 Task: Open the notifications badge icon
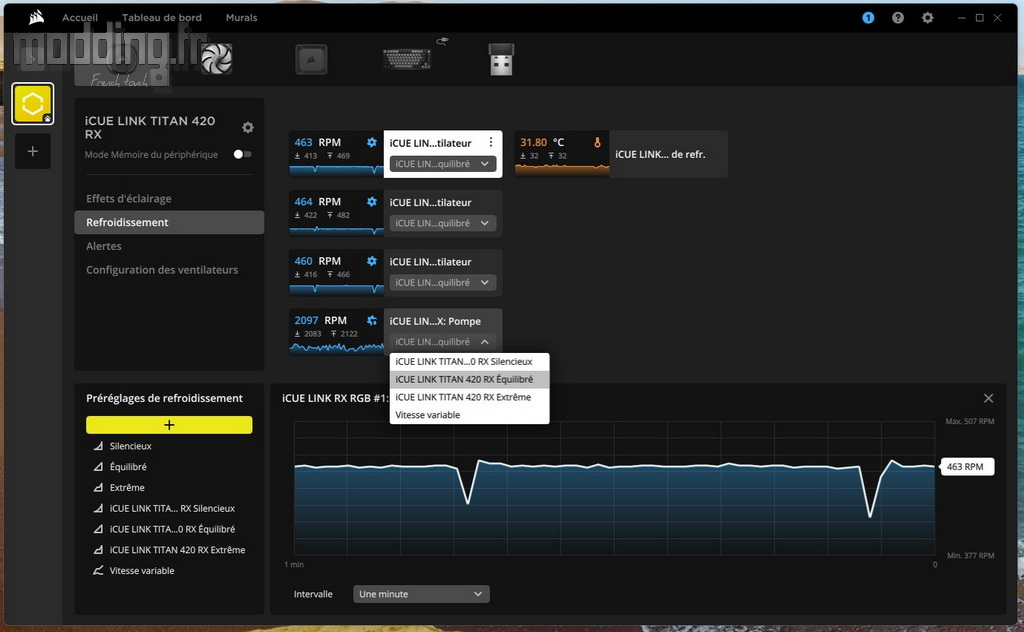coord(868,18)
